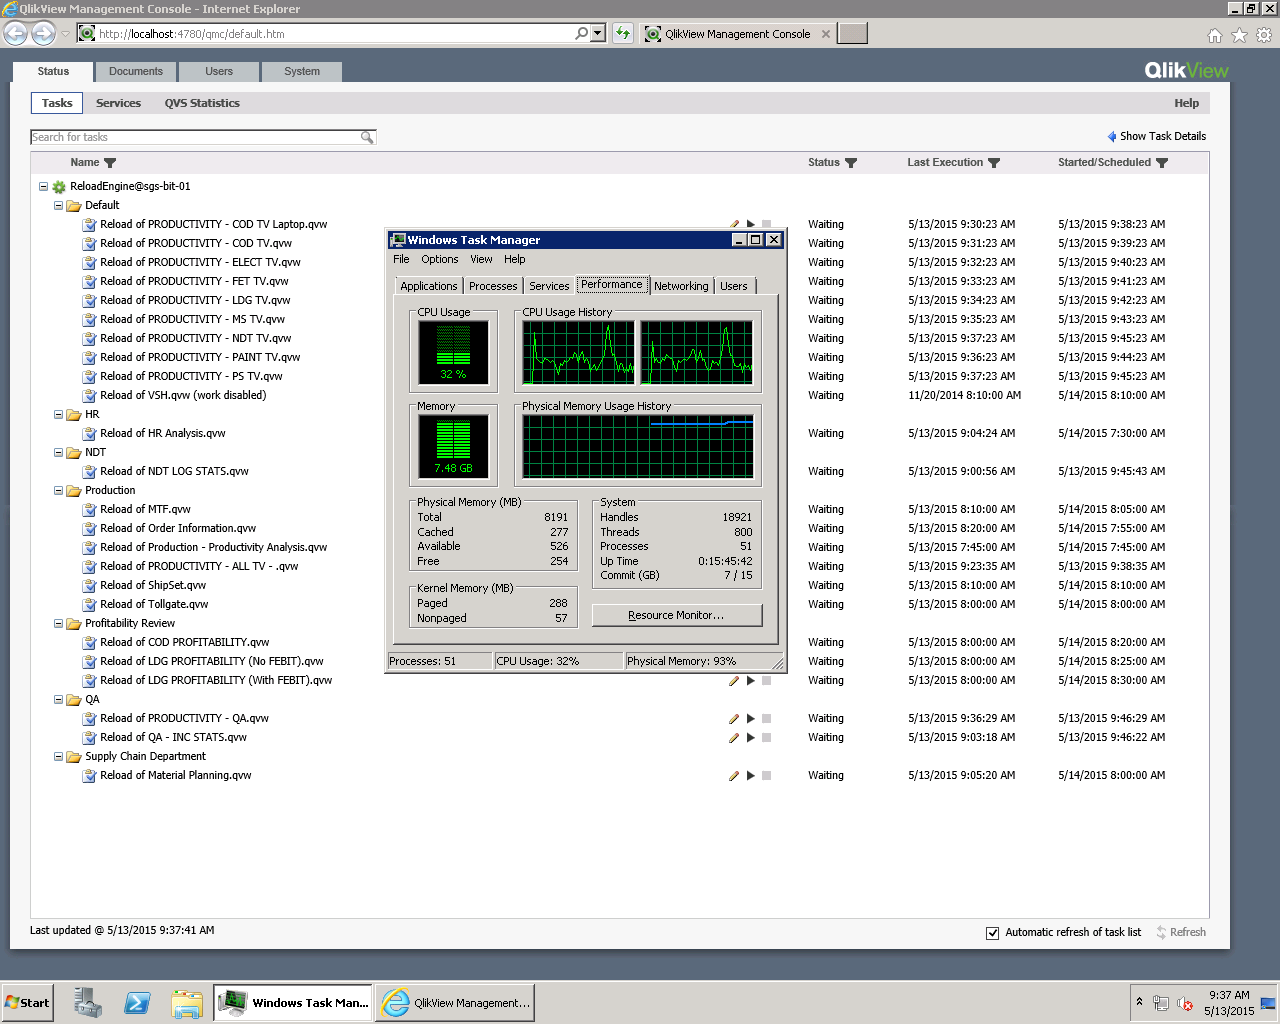Image resolution: width=1280 pixels, height=1024 pixels.
Task: Start task Reload of PRODUCTIVITY - QA.qvw
Action: tap(750, 718)
